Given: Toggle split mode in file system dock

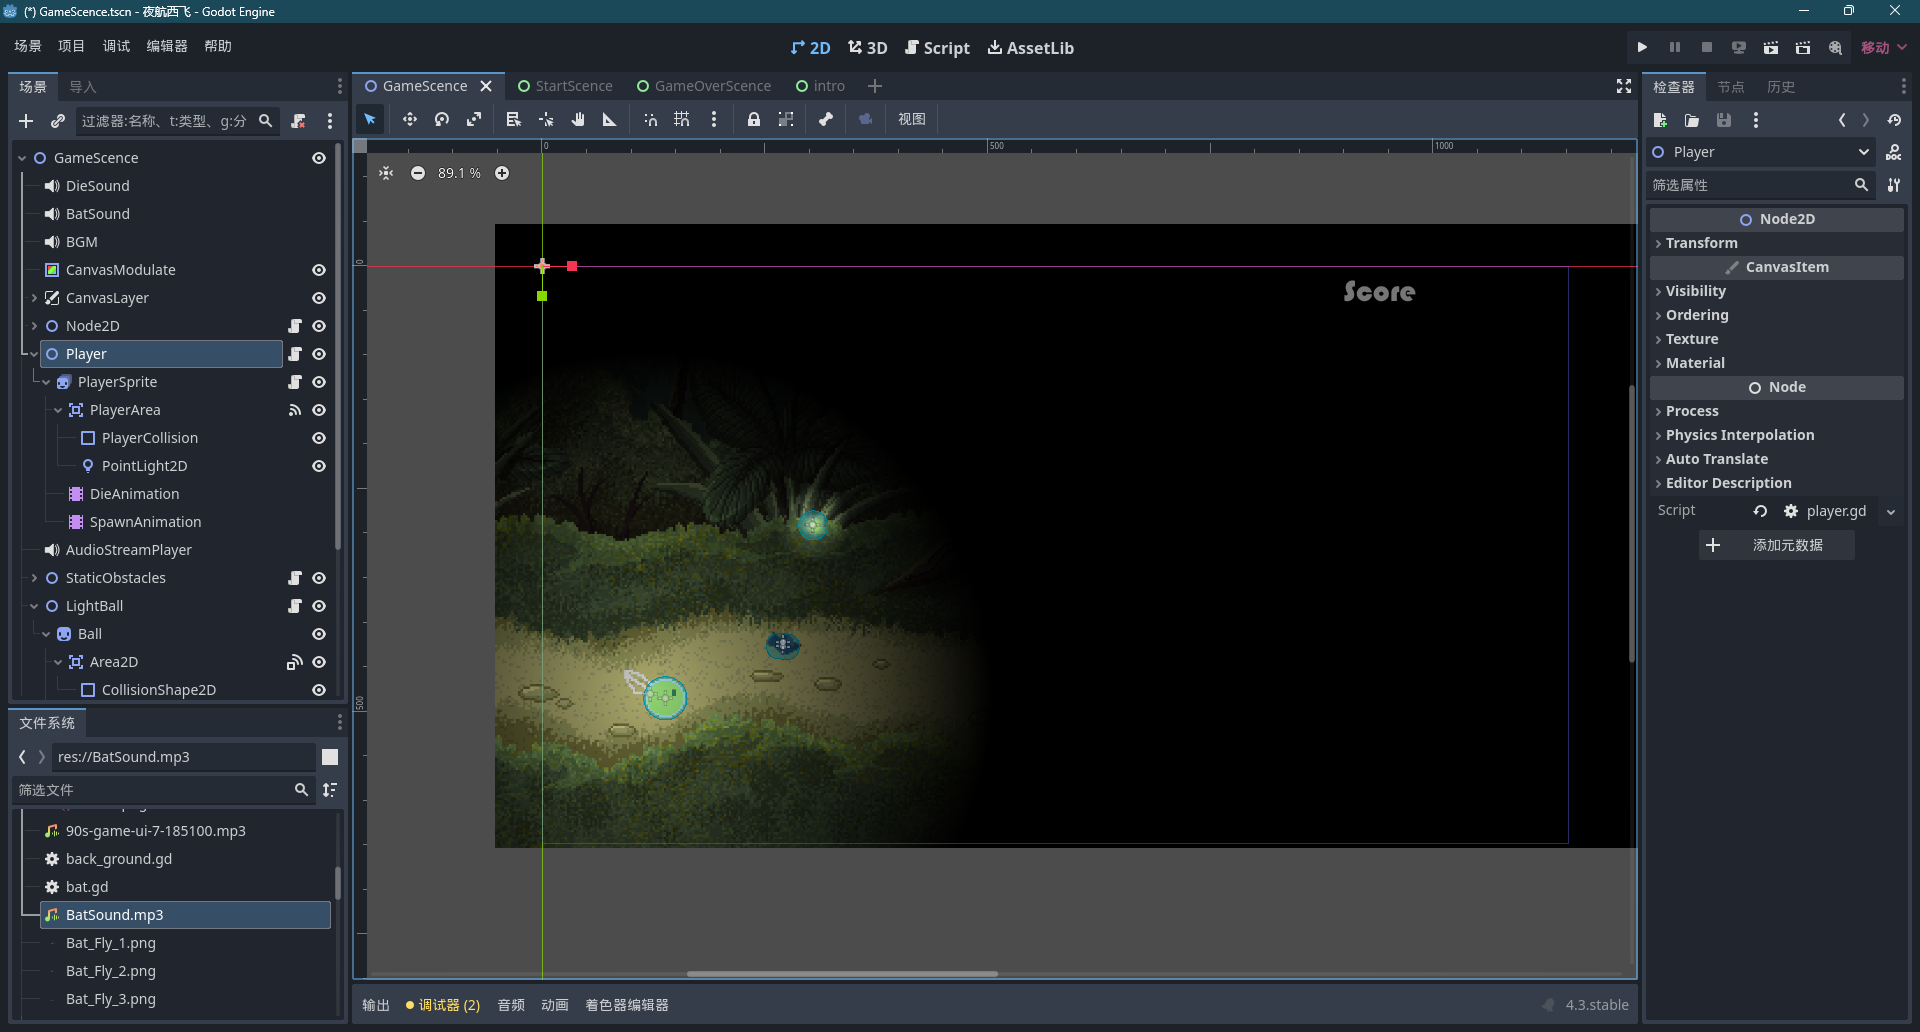Looking at the screenshot, I should tap(330, 757).
